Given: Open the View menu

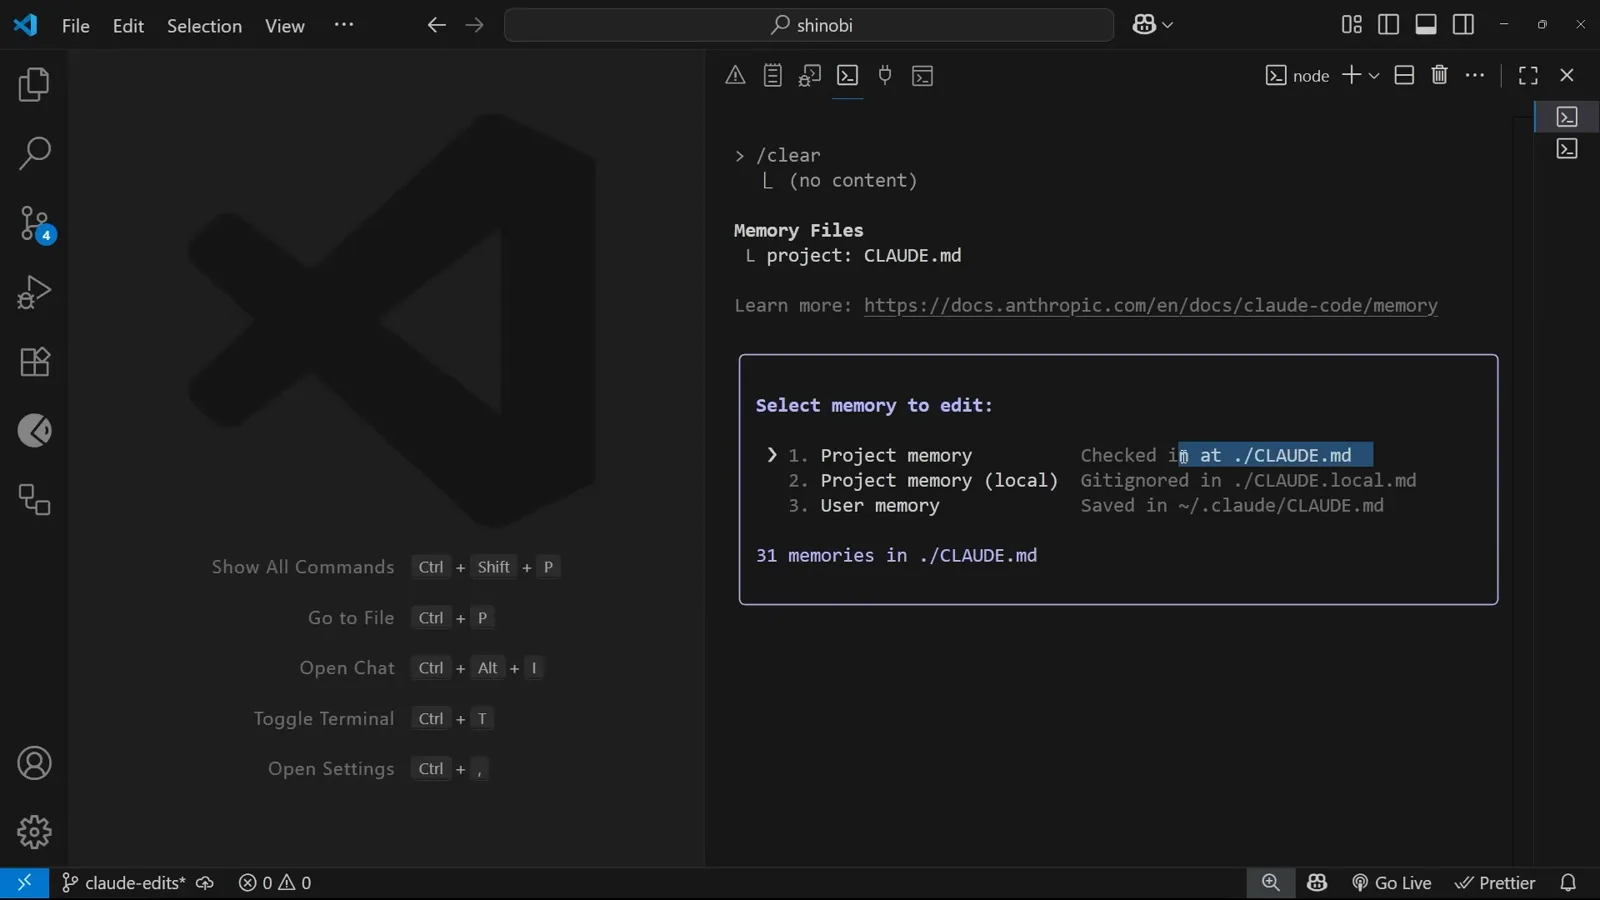Looking at the screenshot, I should click(x=285, y=26).
